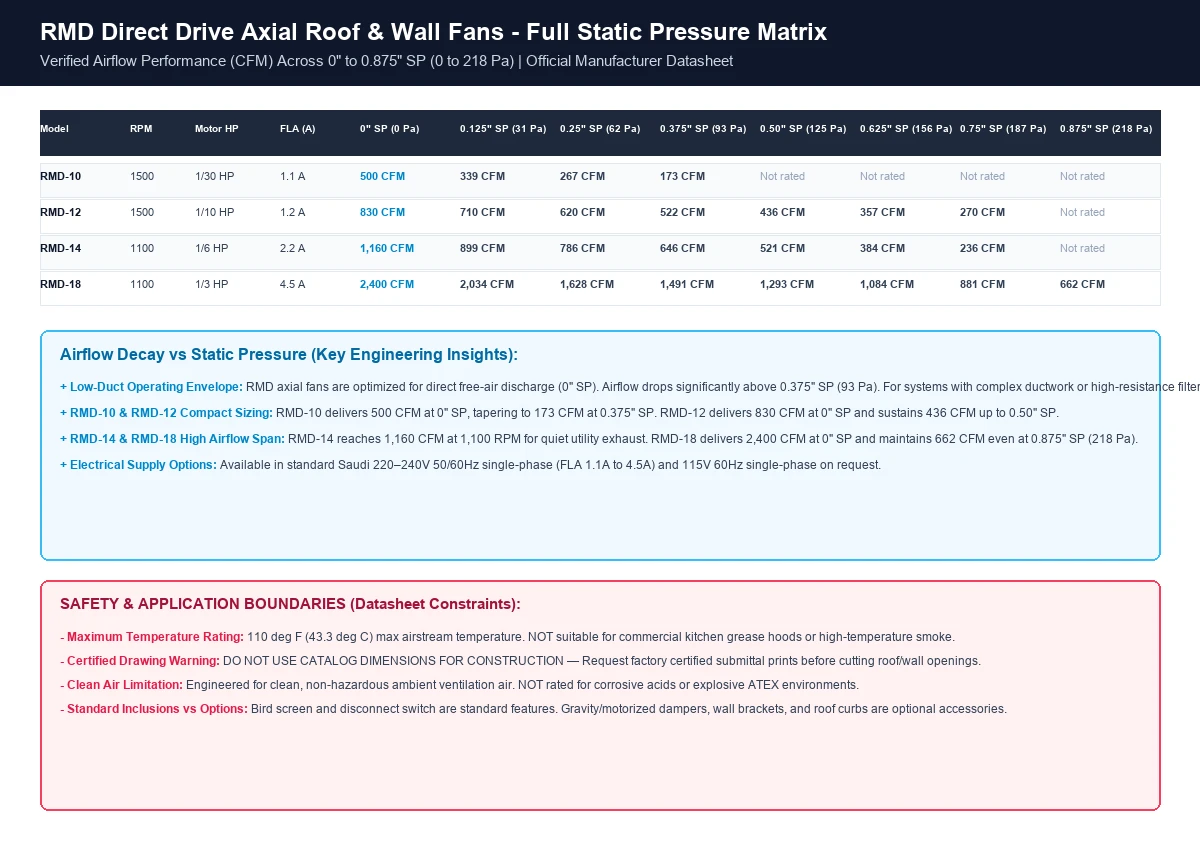Click the 2,034 CFM cell

(487, 285)
